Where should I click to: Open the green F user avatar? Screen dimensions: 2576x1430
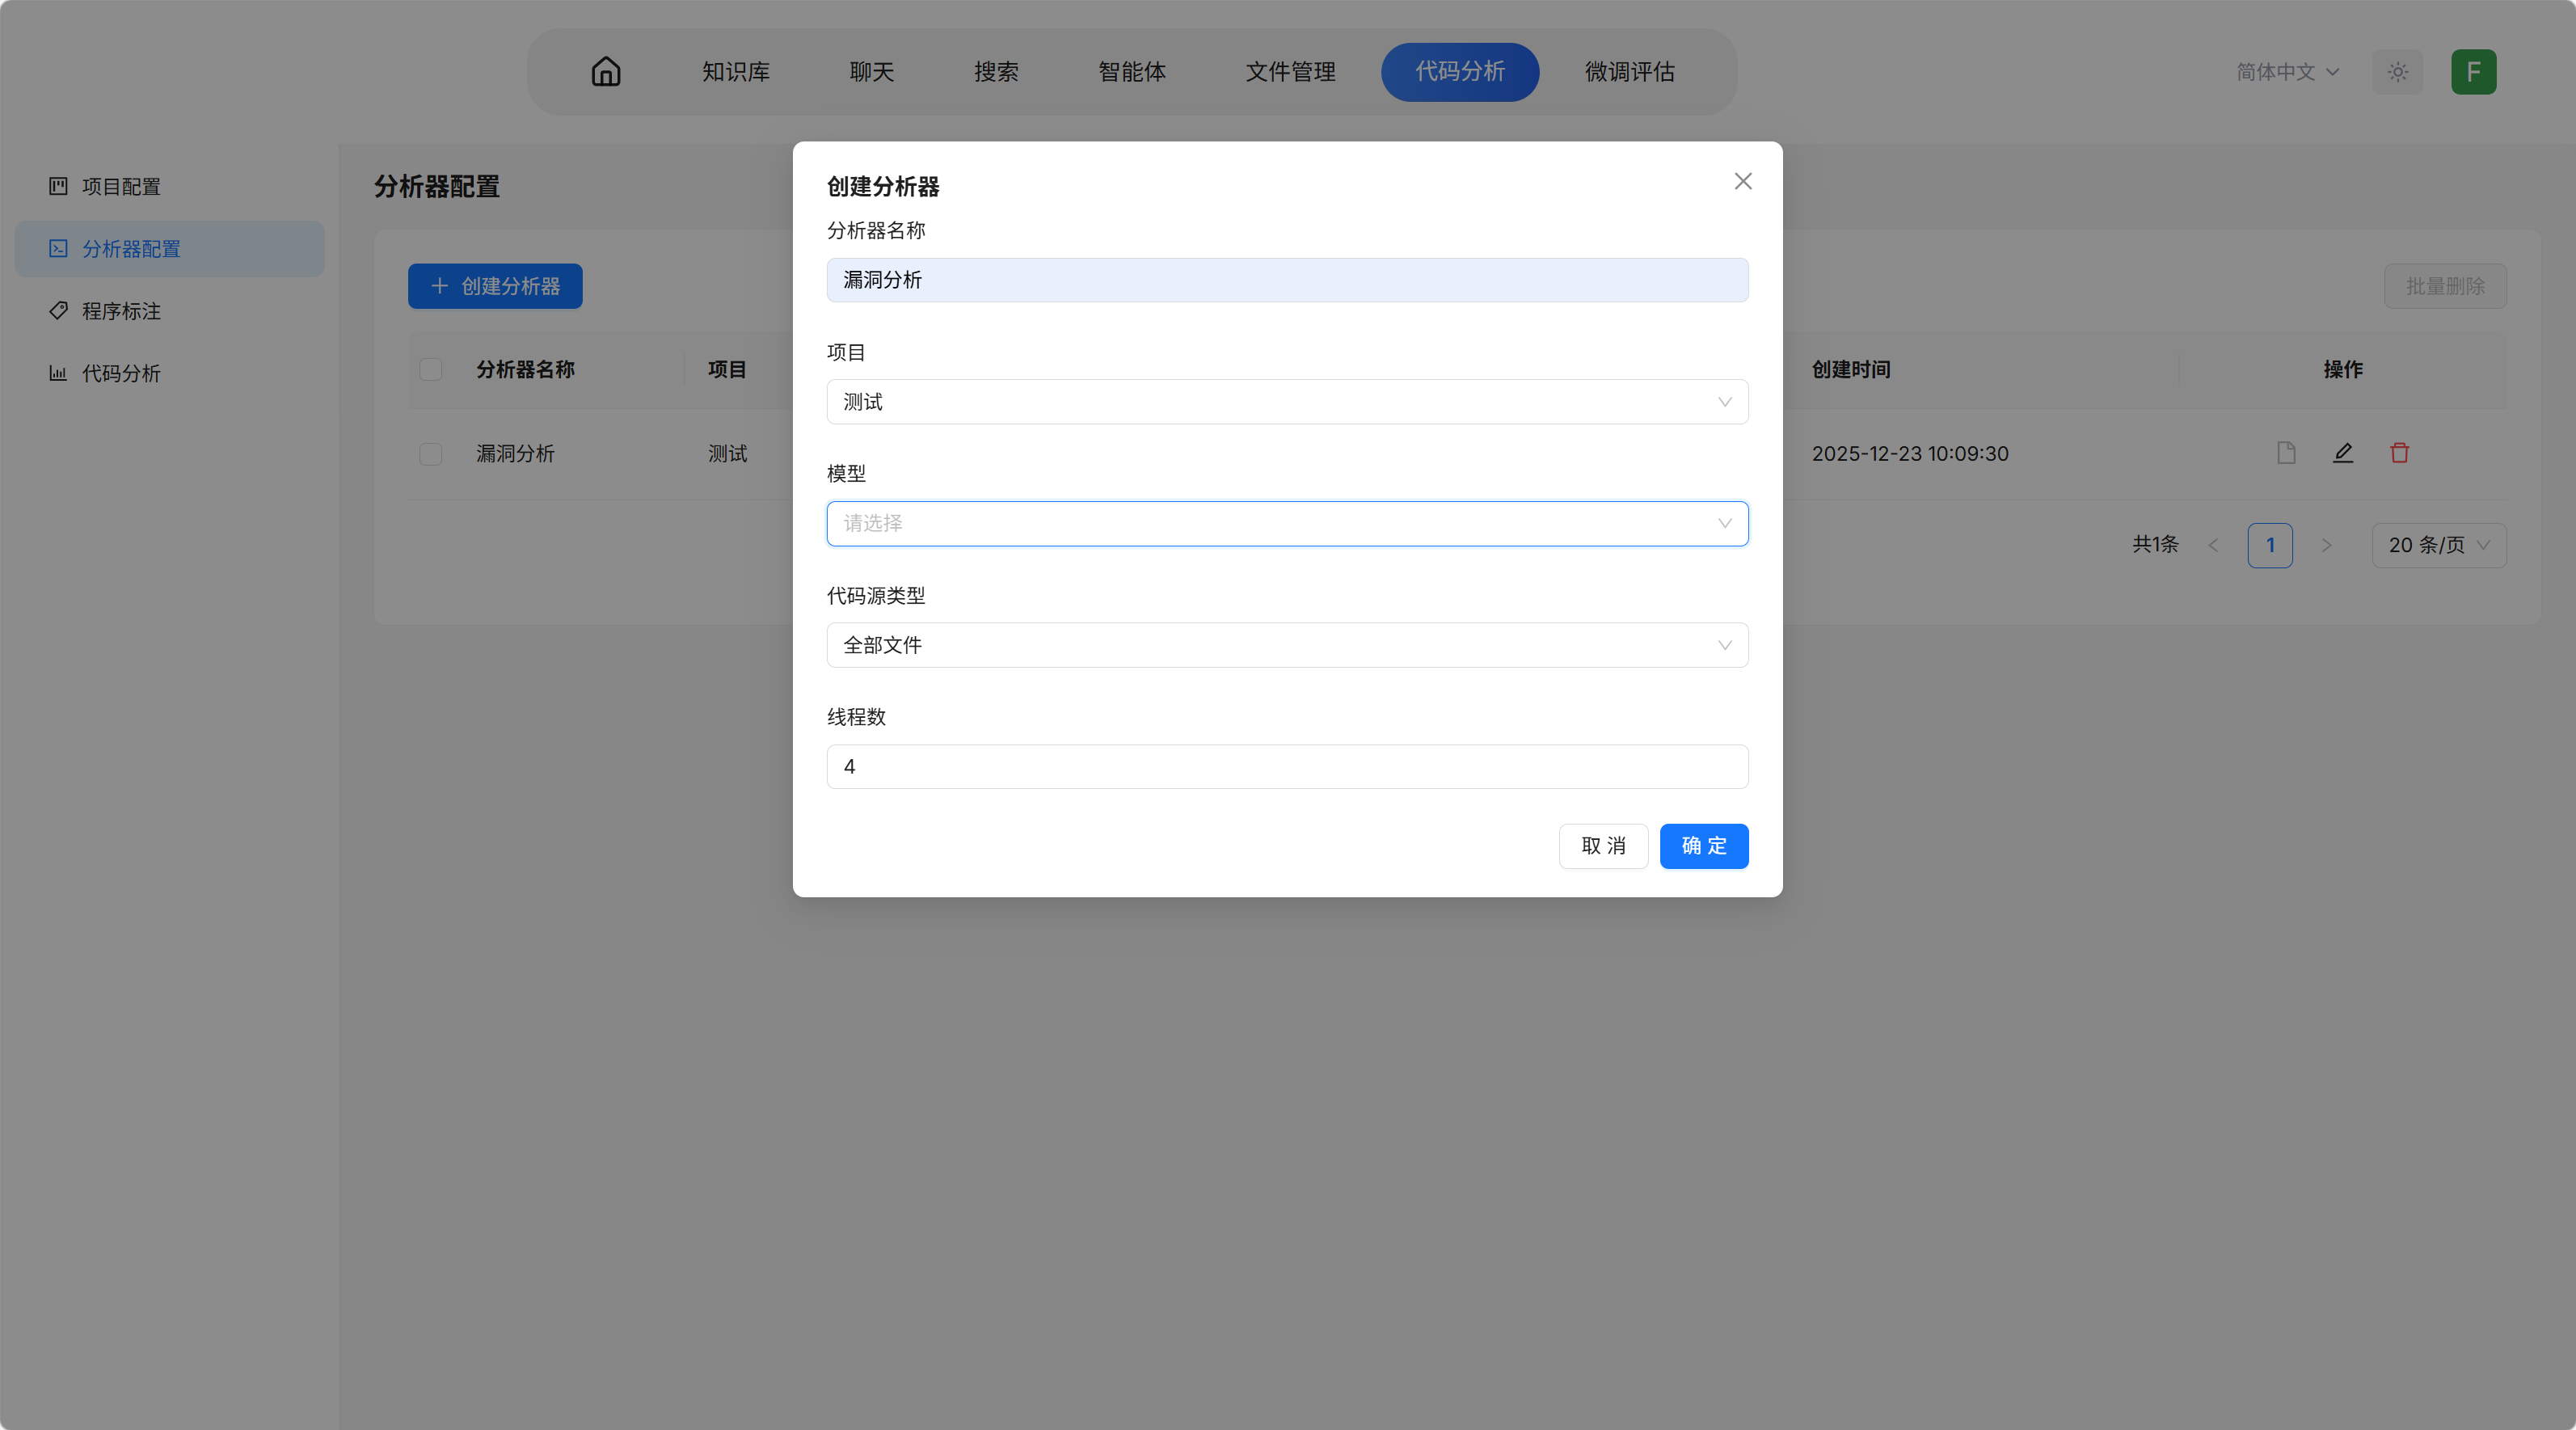[x=2473, y=72]
